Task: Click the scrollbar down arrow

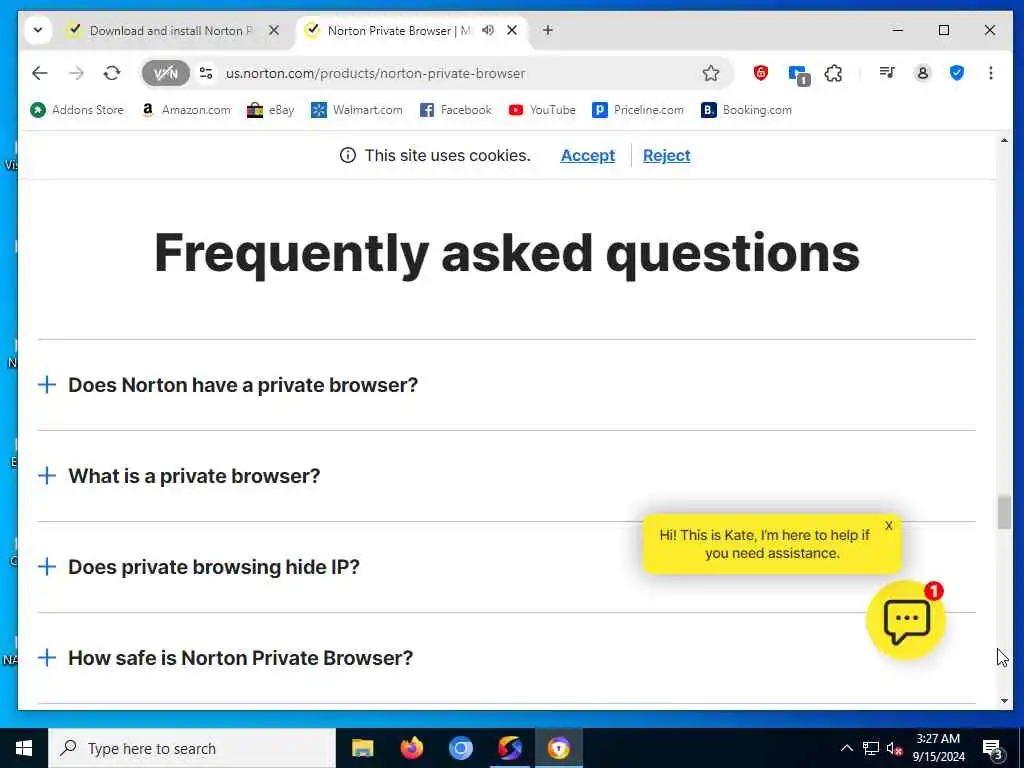Action: [x=1004, y=701]
